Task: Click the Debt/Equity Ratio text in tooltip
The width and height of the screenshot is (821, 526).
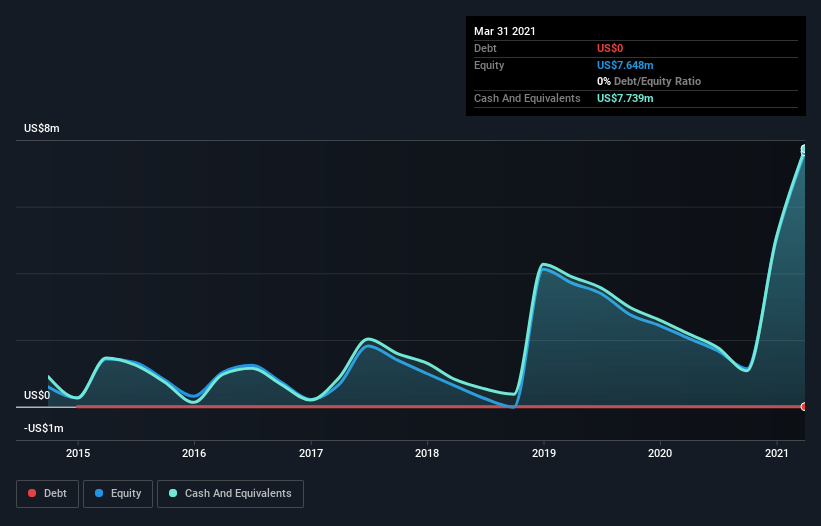Action: click(x=657, y=82)
